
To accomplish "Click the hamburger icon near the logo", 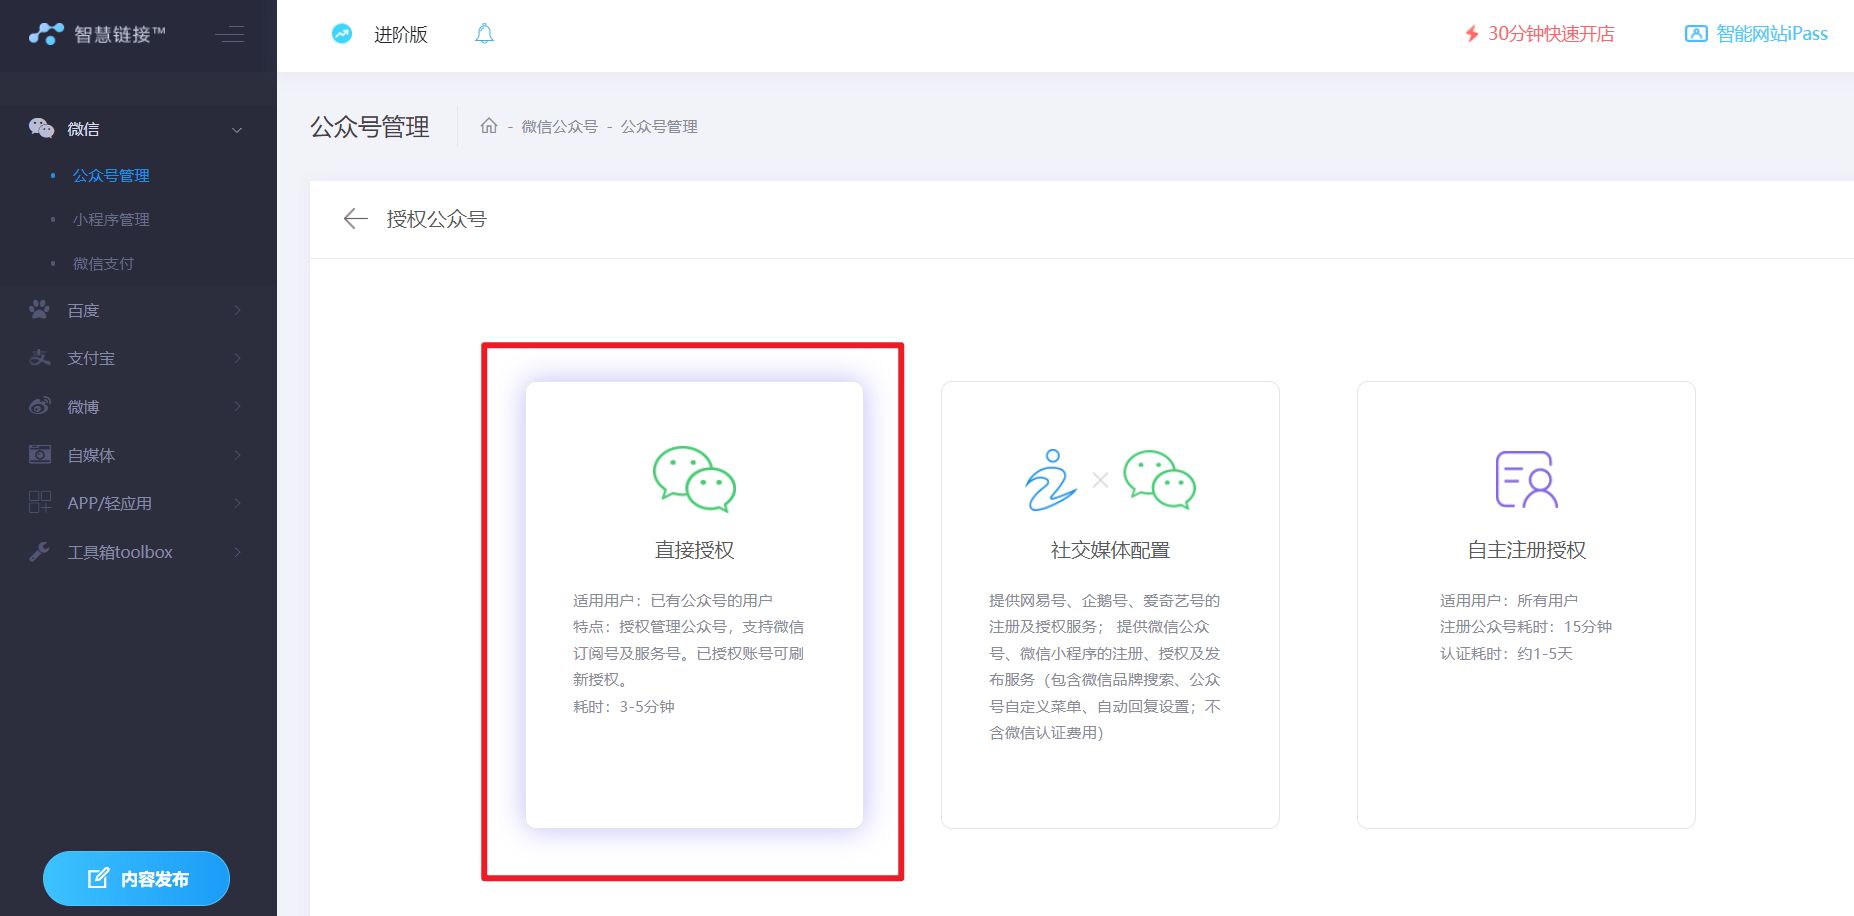I will coord(230,33).
